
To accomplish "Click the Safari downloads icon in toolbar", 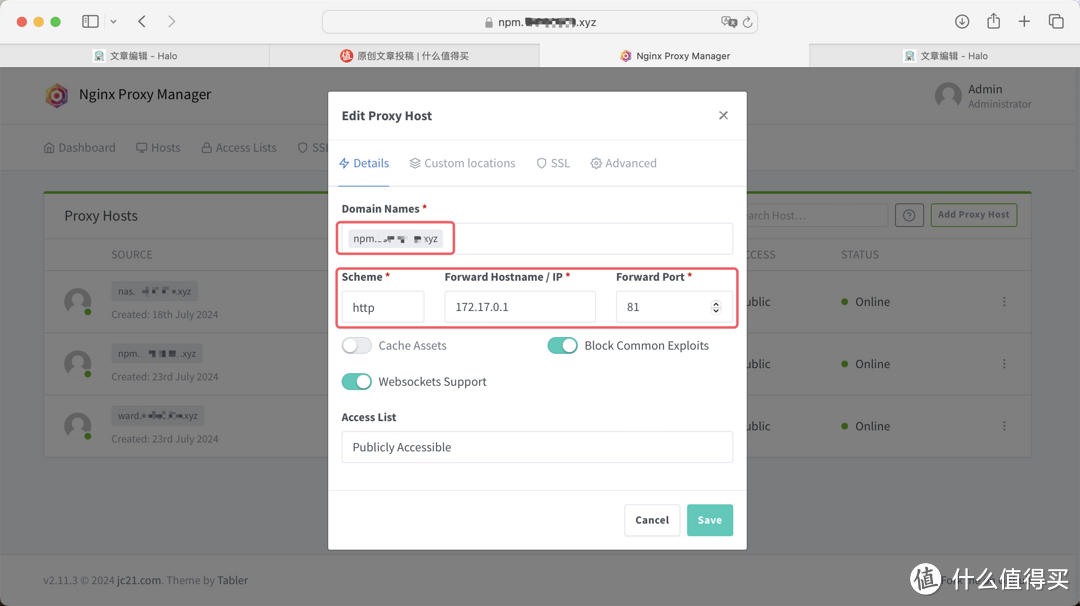I will pos(961,20).
